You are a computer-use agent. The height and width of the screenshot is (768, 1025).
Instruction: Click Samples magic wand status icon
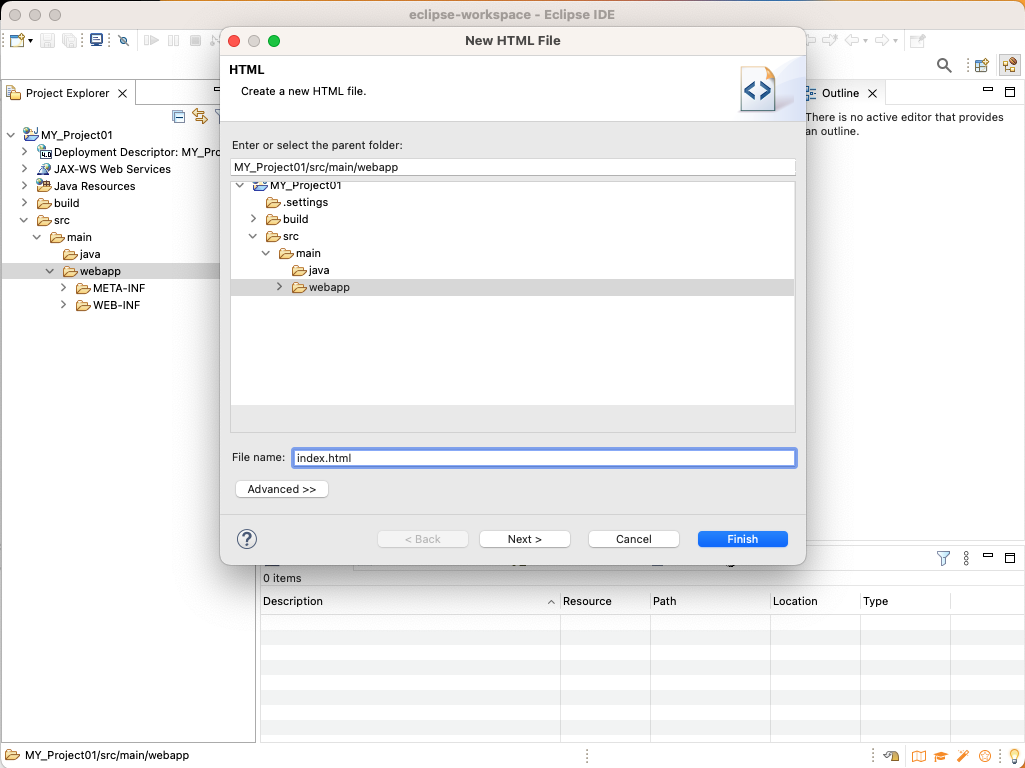(963, 756)
